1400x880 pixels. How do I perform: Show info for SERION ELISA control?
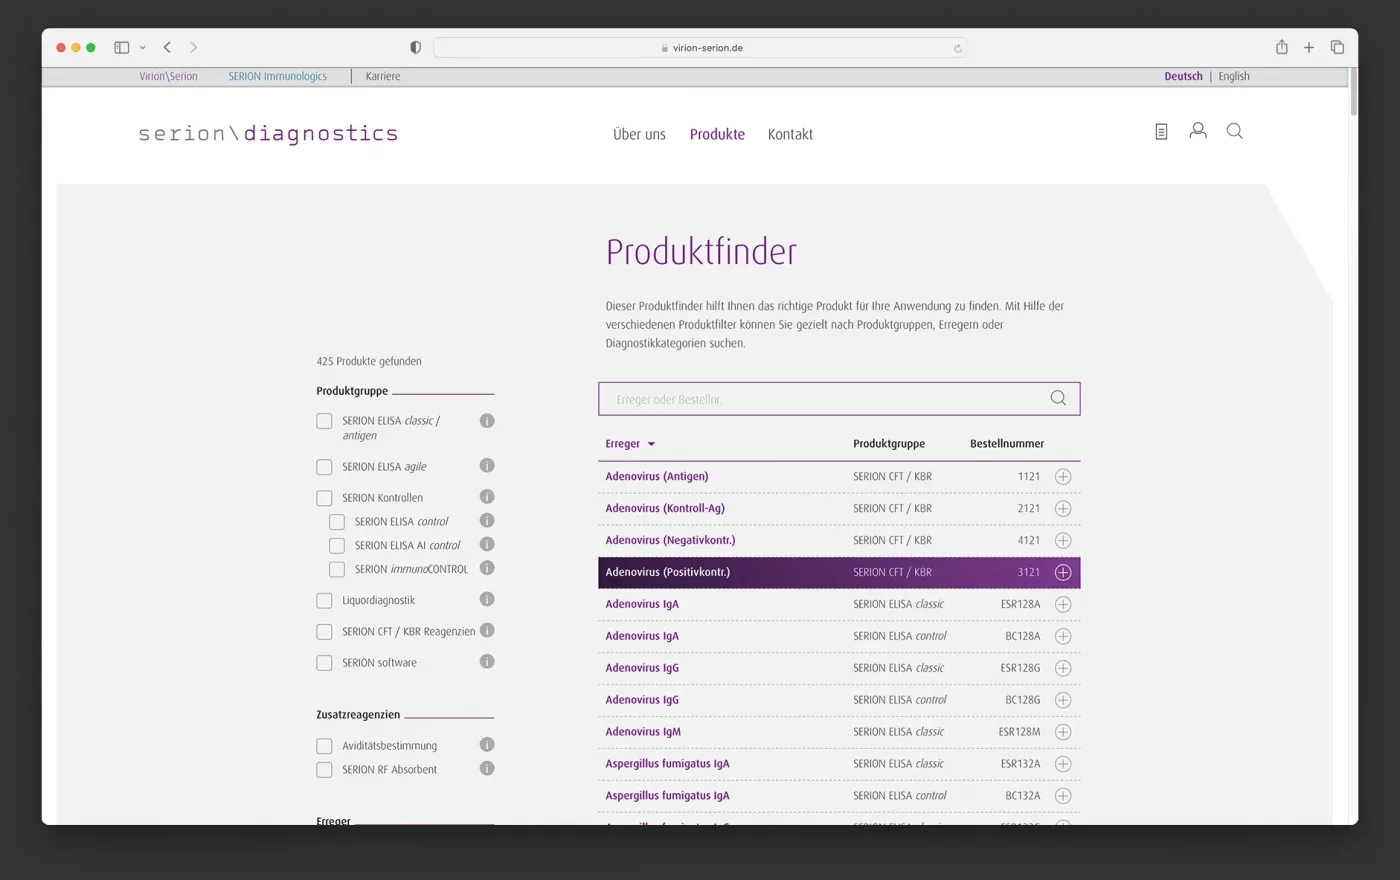[x=487, y=521]
